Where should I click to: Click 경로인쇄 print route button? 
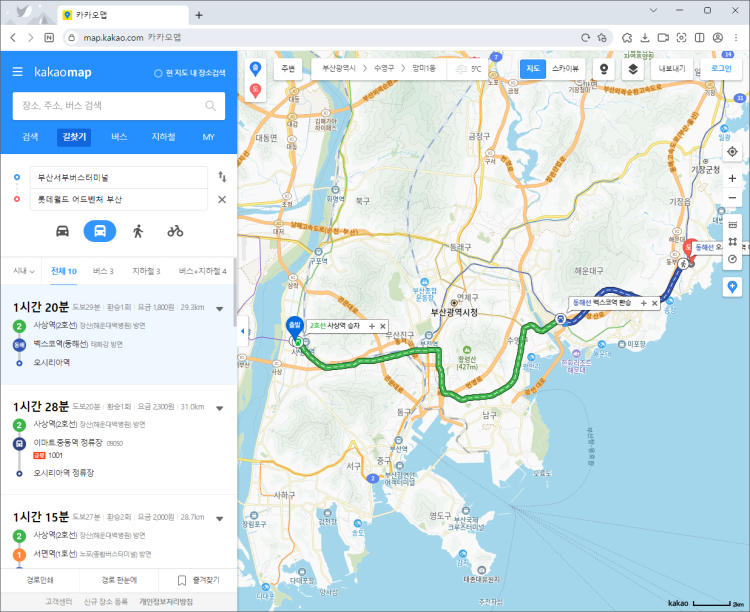pos(40,580)
